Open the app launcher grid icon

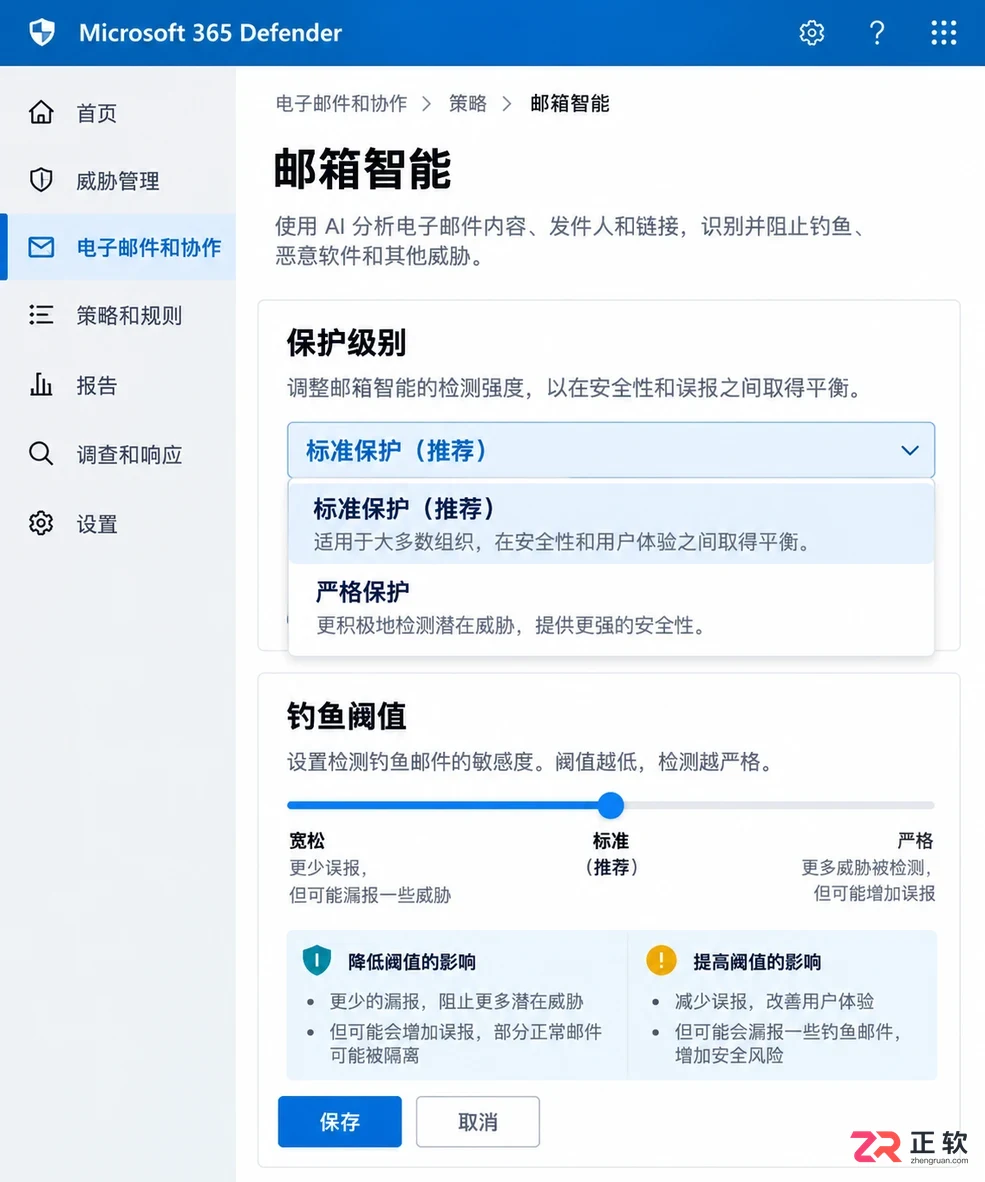pos(944,32)
